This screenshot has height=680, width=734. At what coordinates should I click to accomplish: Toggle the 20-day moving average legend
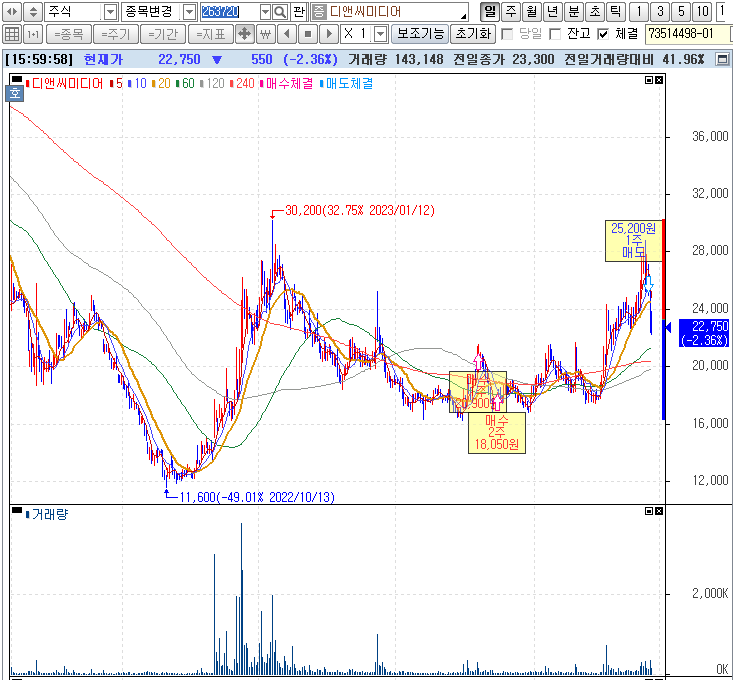pyautogui.click(x=161, y=83)
